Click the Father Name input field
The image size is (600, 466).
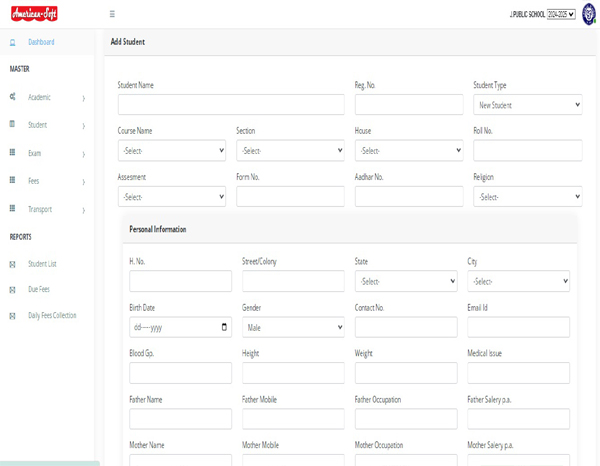point(180,419)
